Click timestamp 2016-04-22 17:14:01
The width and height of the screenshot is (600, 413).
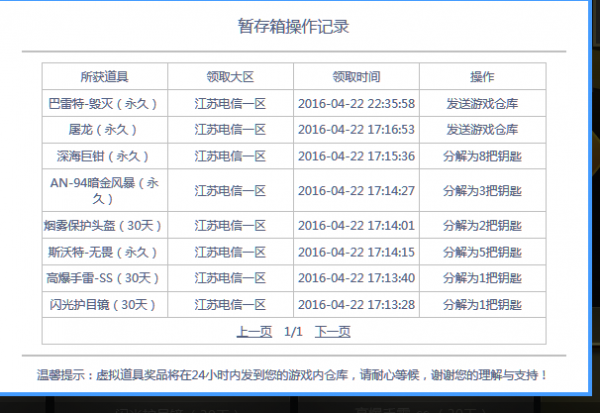tap(356, 225)
